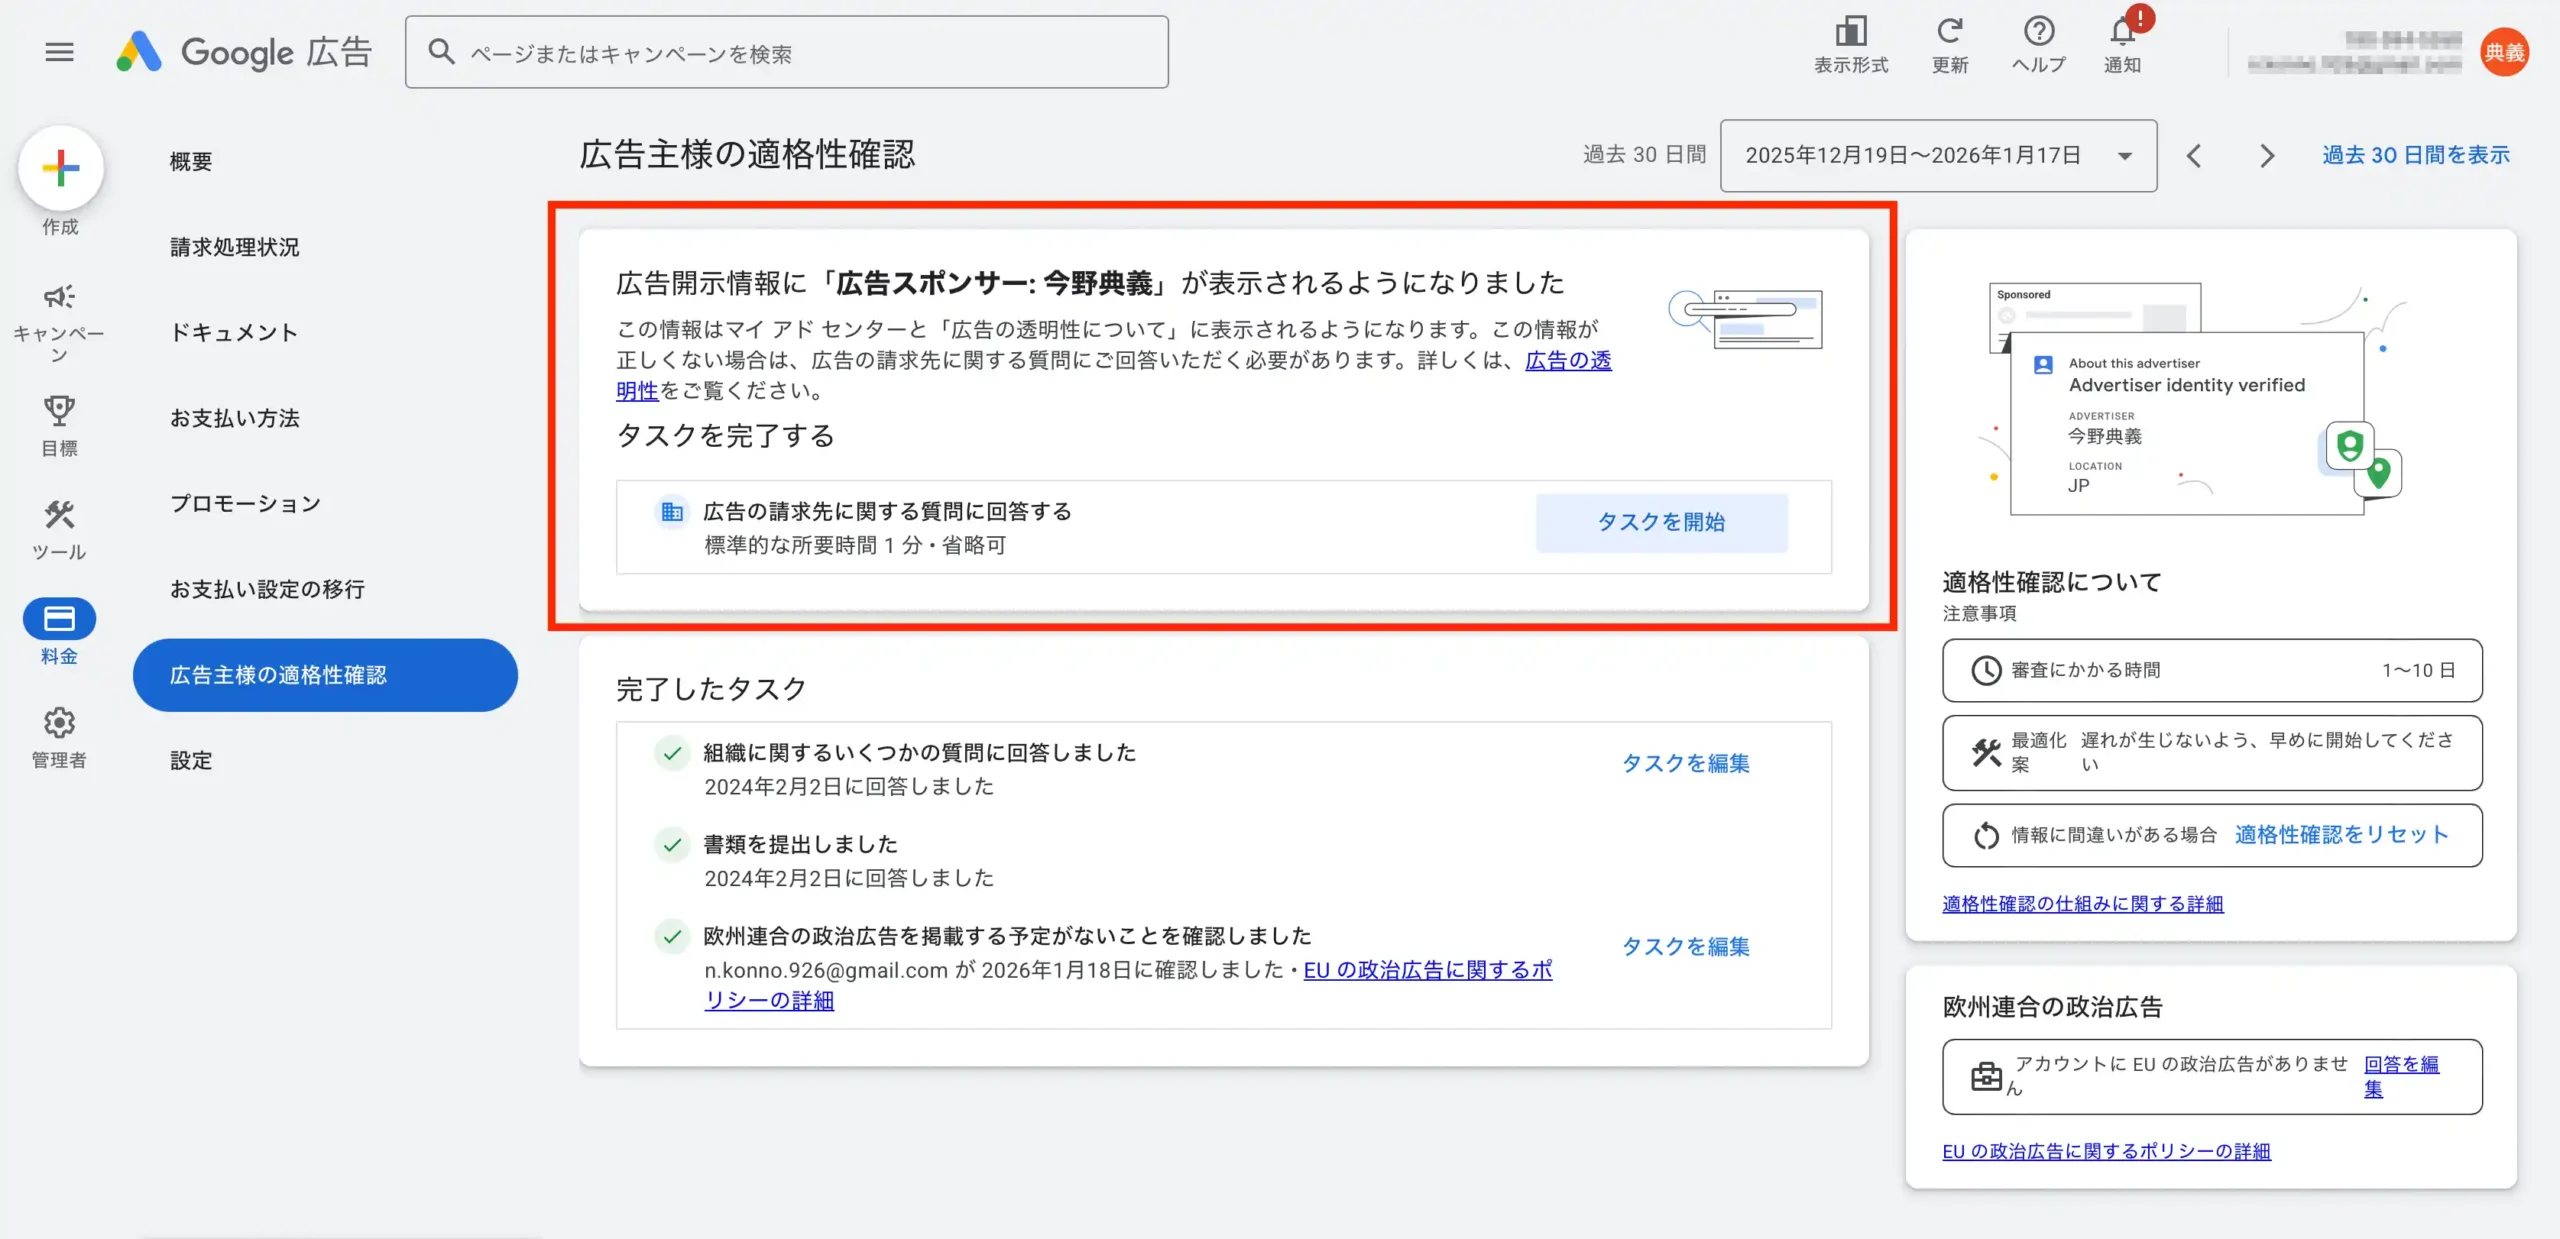The width and height of the screenshot is (2560, 1239).
Task: Open the ドキュメント menu item
Action: (234, 332)
